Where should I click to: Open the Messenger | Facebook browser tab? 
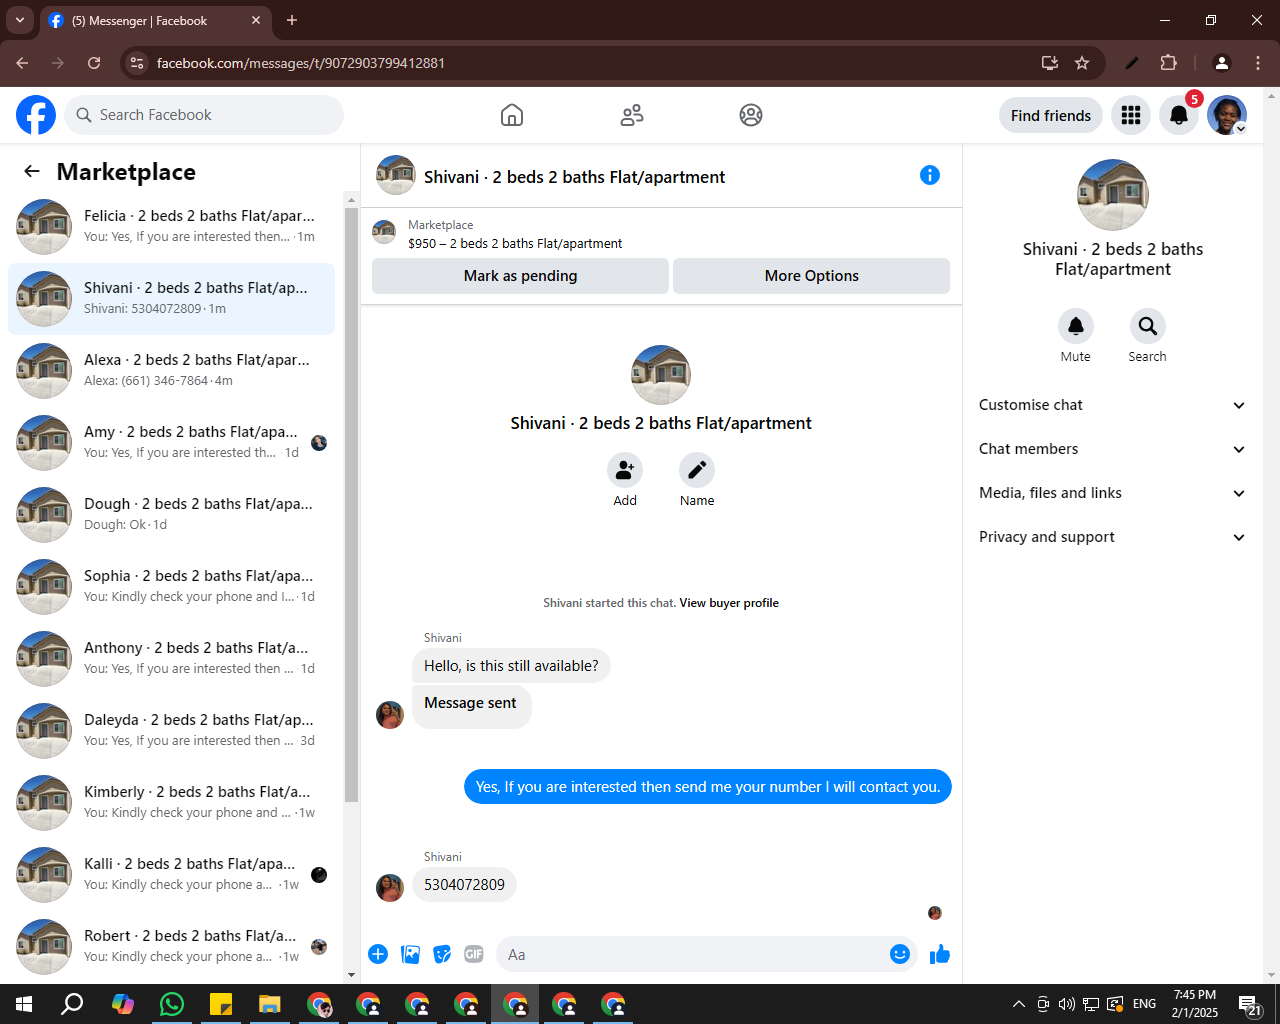click(x=155, y=20)
